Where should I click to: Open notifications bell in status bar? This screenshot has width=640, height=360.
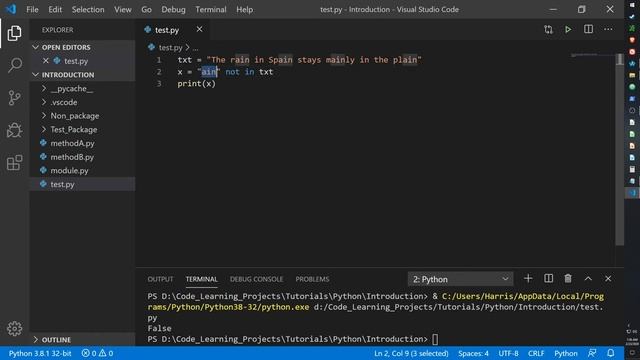click(x=611, y=353)
